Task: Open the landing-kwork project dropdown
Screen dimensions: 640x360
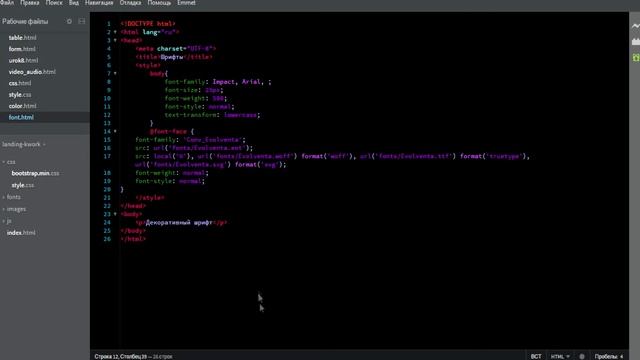Action: (x=24, y=144)
